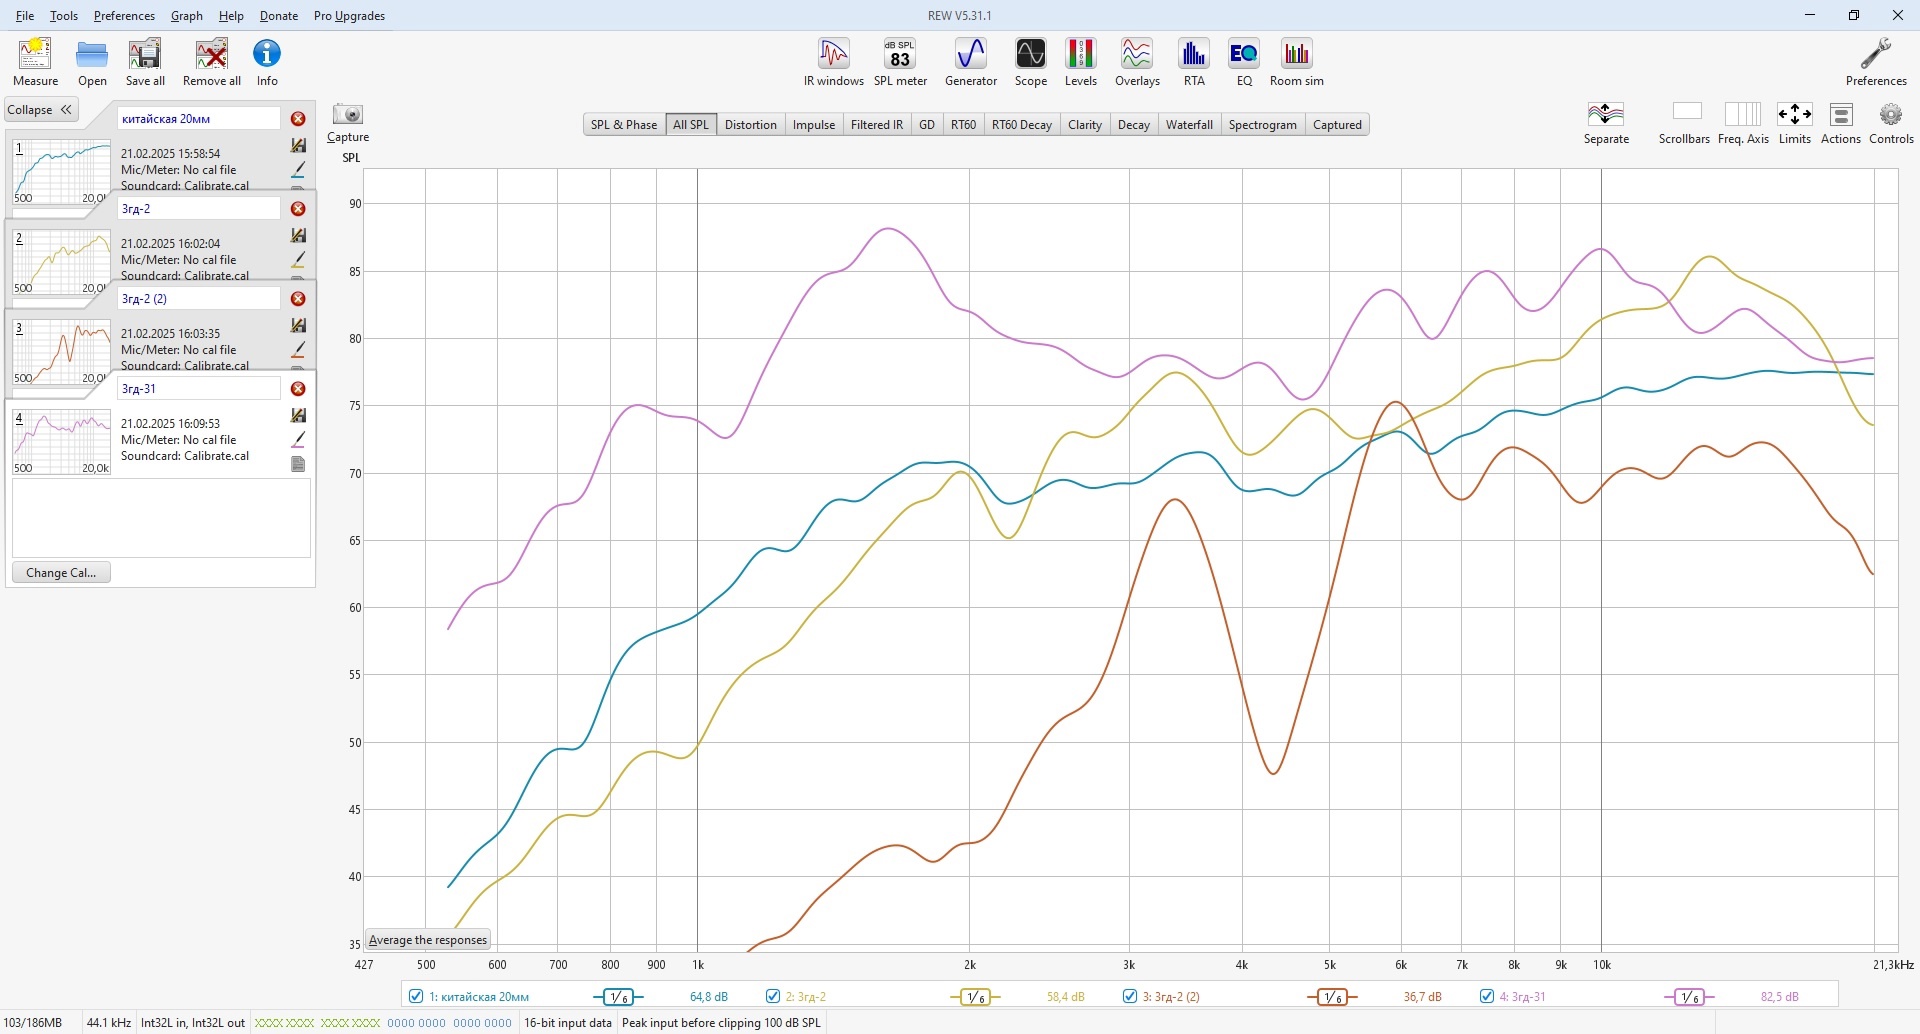Image resolution: width=1920 pixels, height=1034 pixels.
Task: Click the 'Average the responses' button
Action: 428,940
